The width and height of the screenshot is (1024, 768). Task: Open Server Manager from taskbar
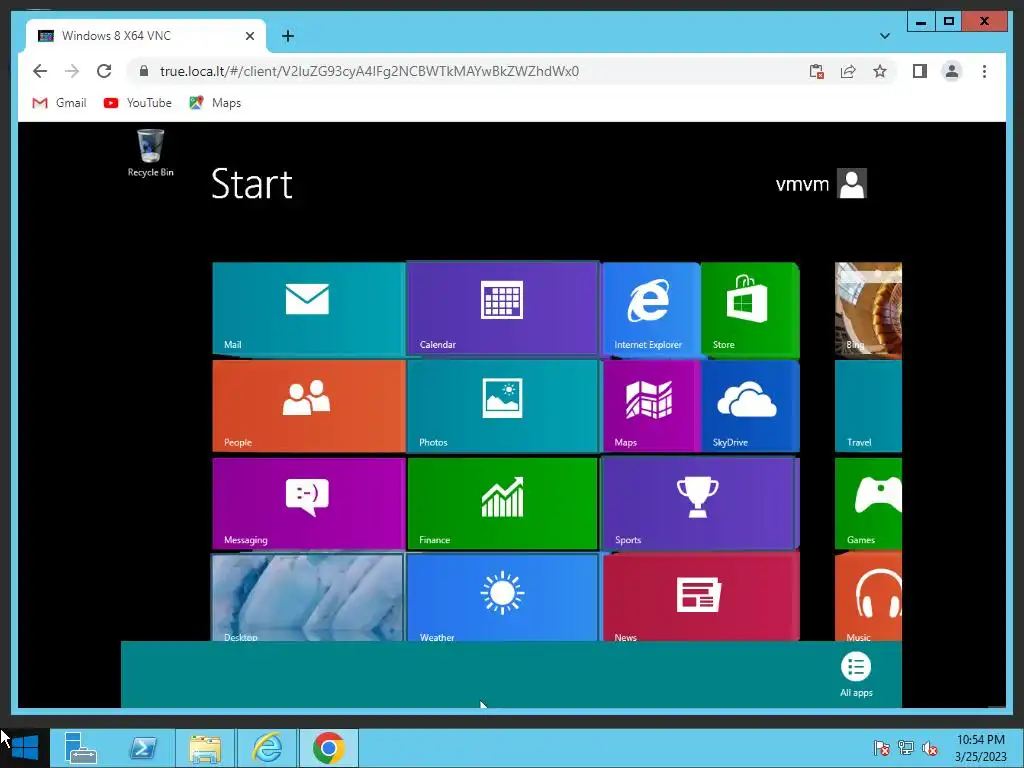pyautogui.click(x=81, y=748)
